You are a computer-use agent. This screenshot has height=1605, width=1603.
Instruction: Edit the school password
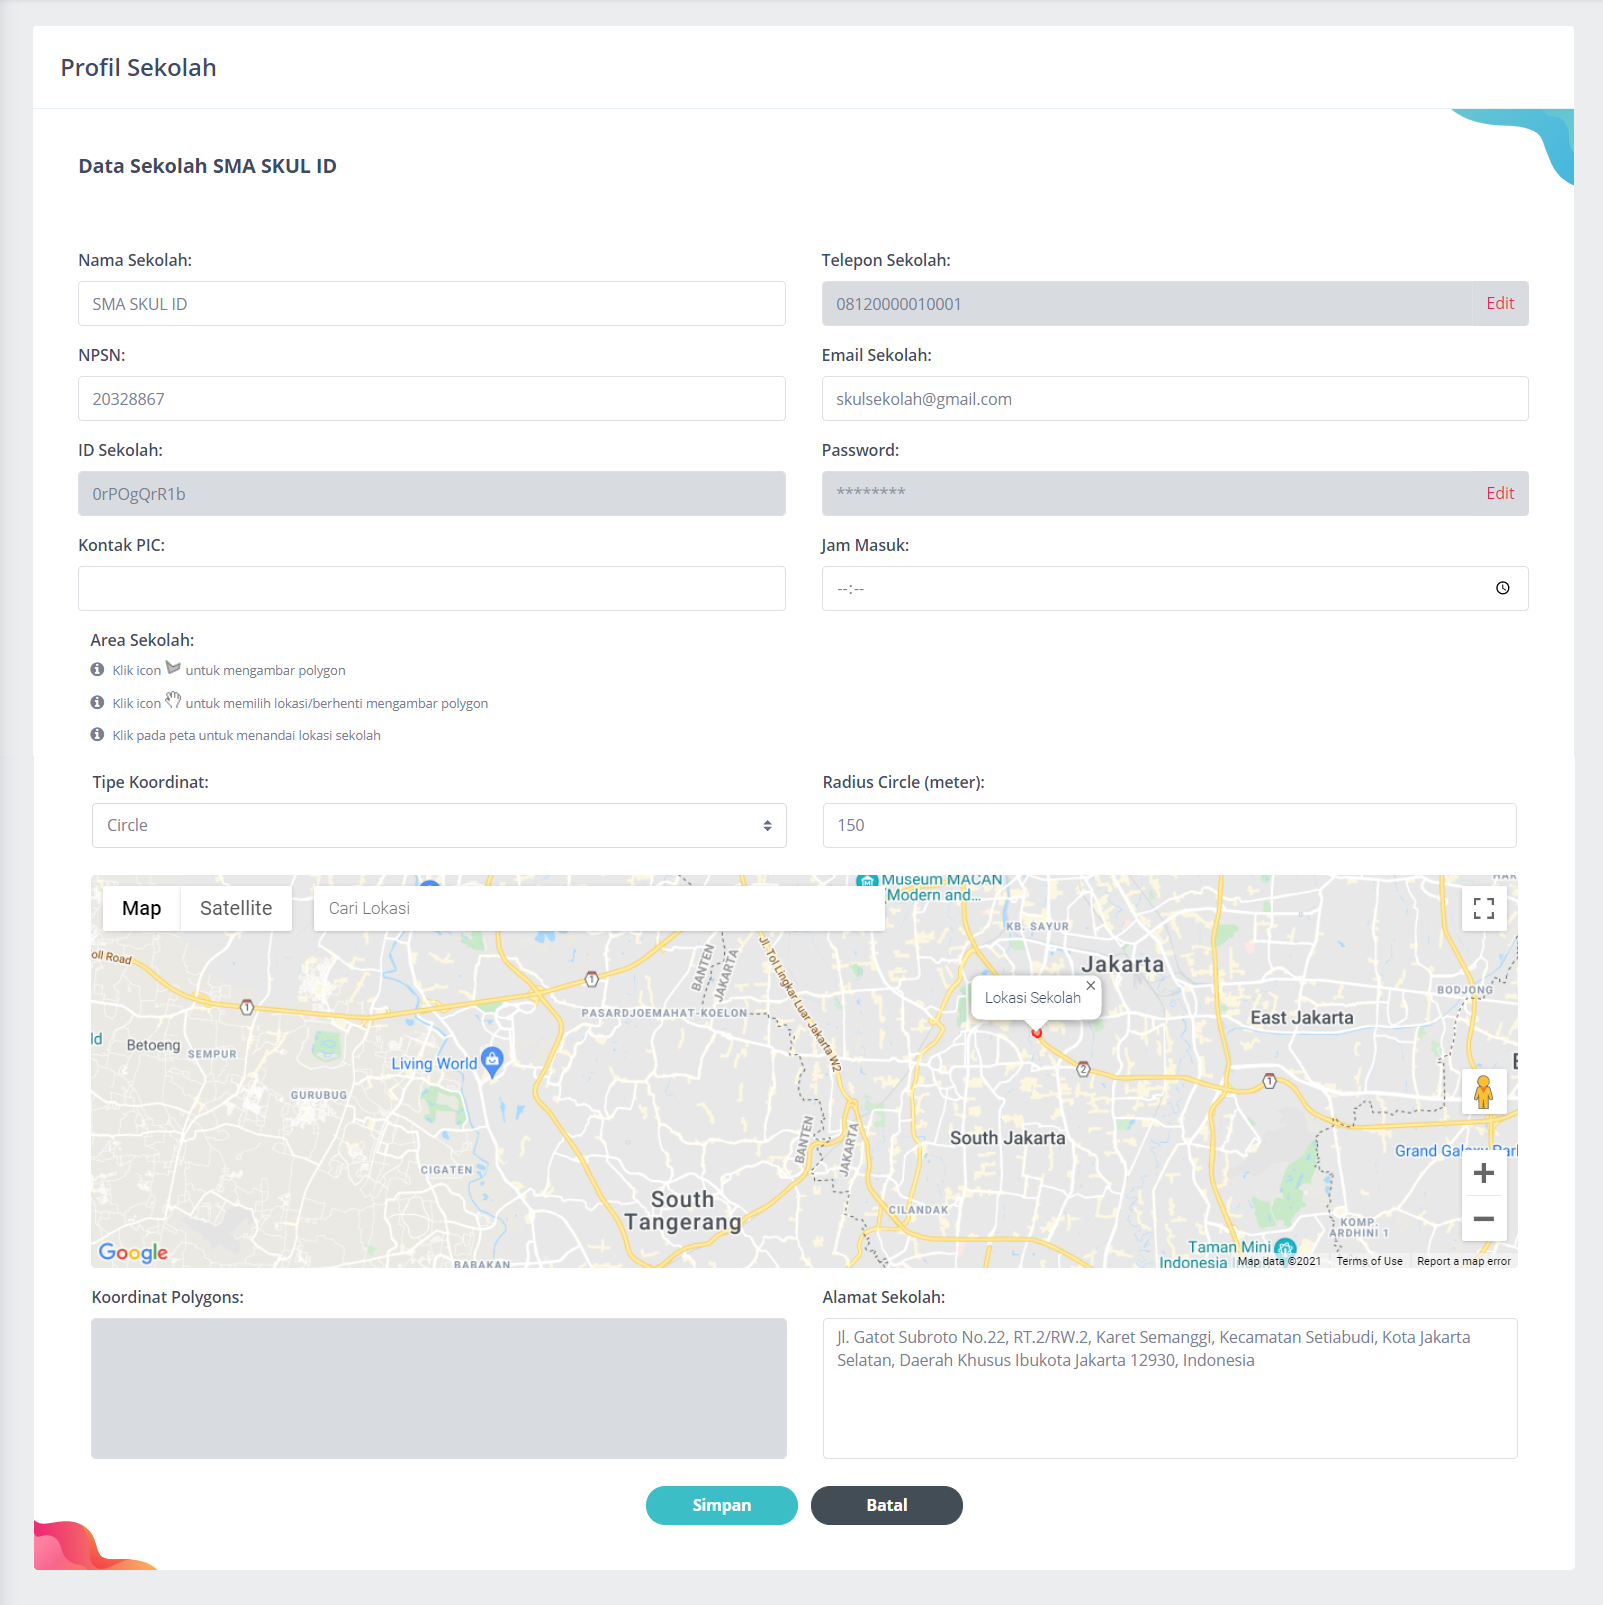pyautogui.click(x=1499, y=493)
